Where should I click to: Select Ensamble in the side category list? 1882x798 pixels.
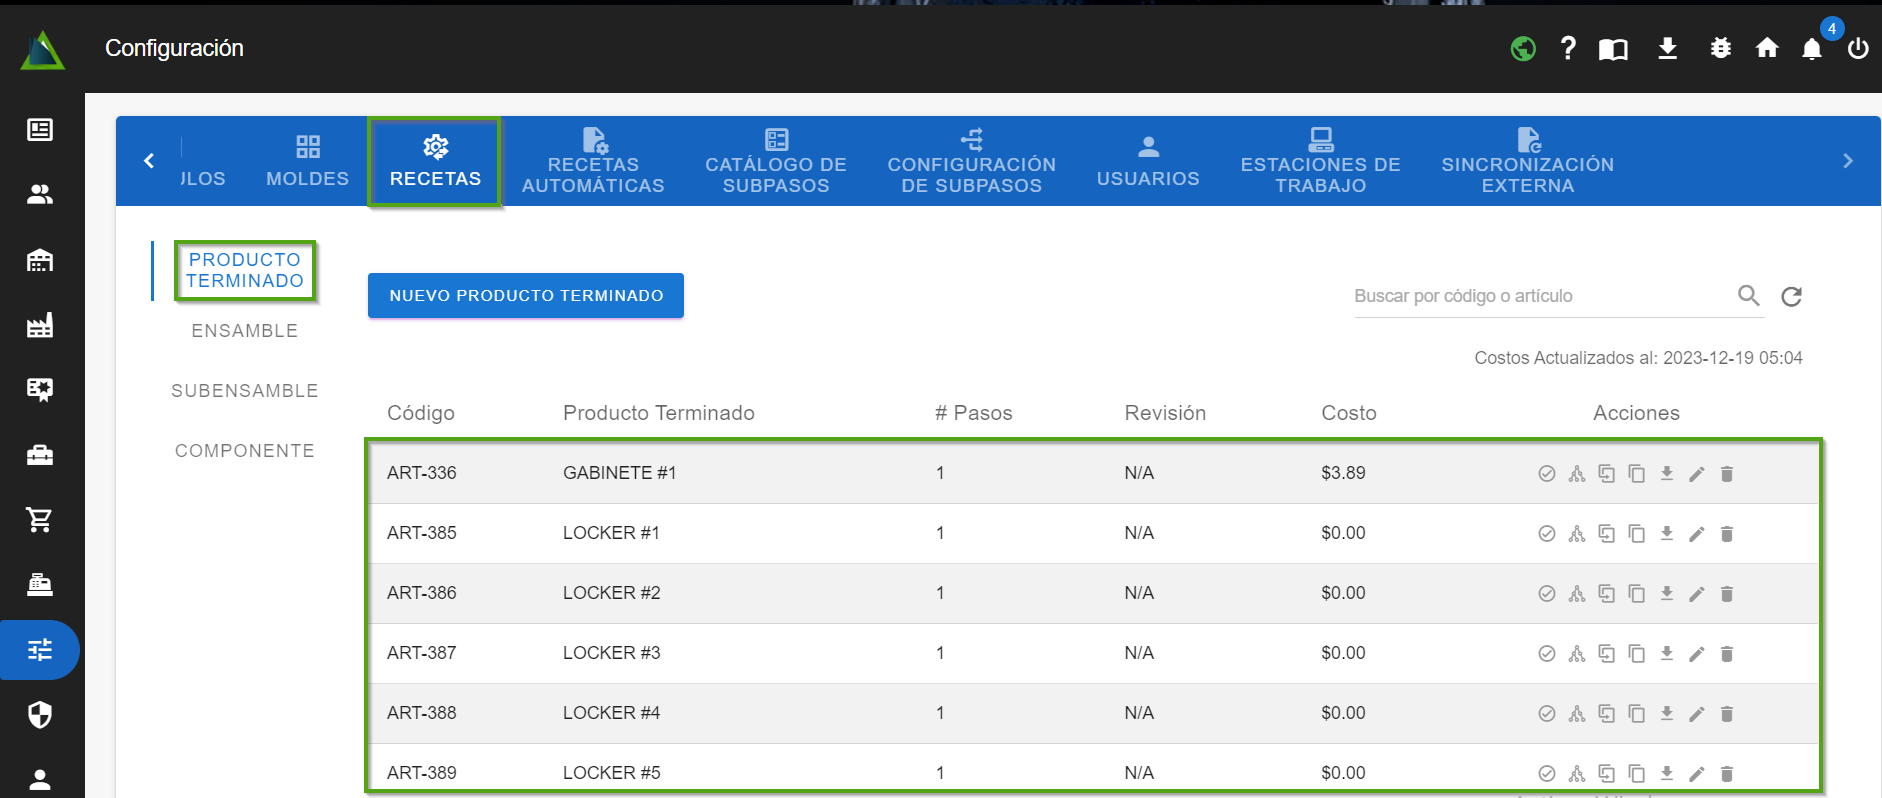tap(244, 331)
